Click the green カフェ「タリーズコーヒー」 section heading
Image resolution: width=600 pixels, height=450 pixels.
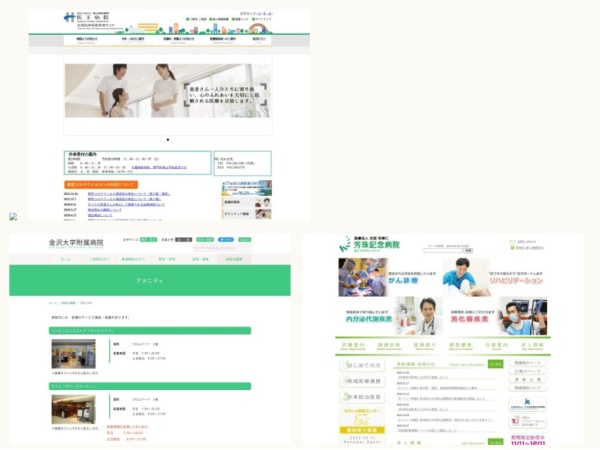tap(150, 386)
